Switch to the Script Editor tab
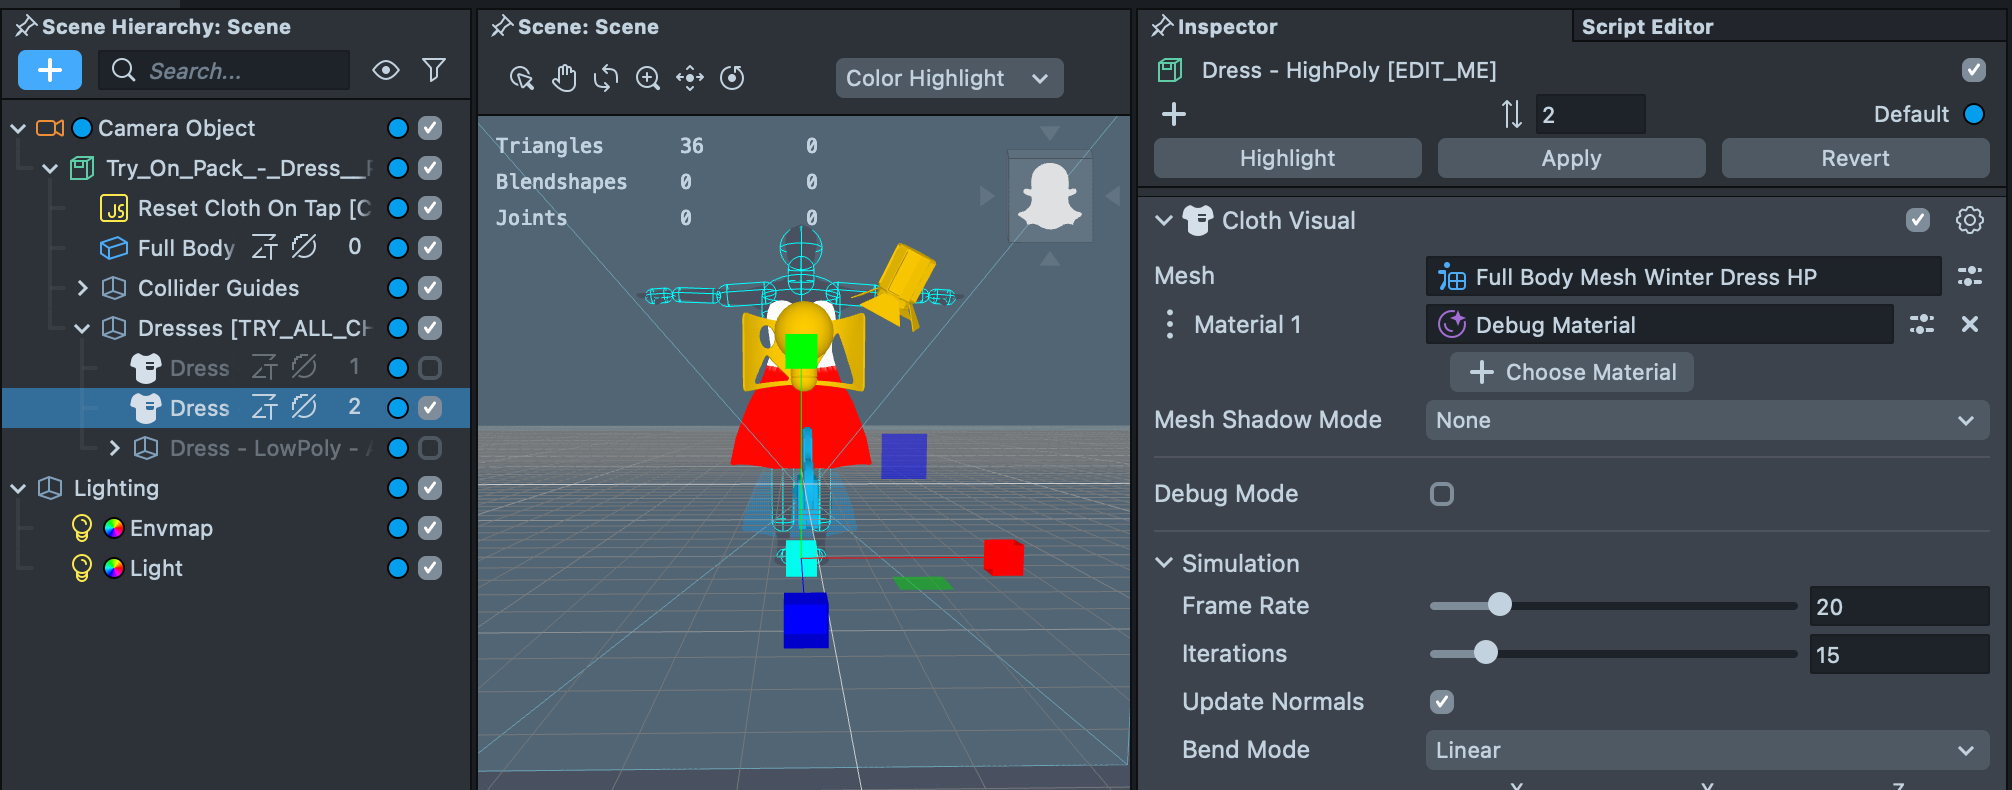 [1647, 27]
